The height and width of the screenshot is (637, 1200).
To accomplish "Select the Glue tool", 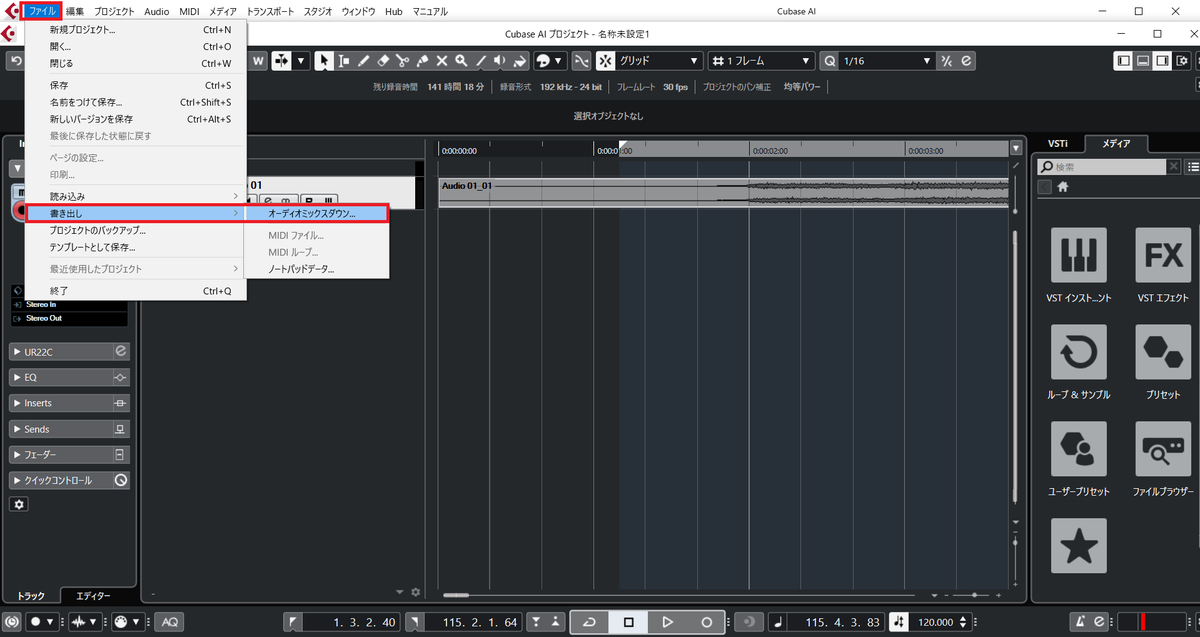I will coord(422,61).
